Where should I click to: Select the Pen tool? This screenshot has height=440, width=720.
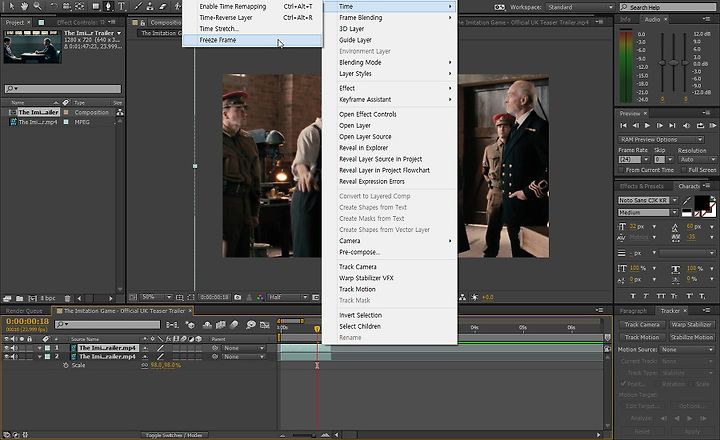point(108,6)
